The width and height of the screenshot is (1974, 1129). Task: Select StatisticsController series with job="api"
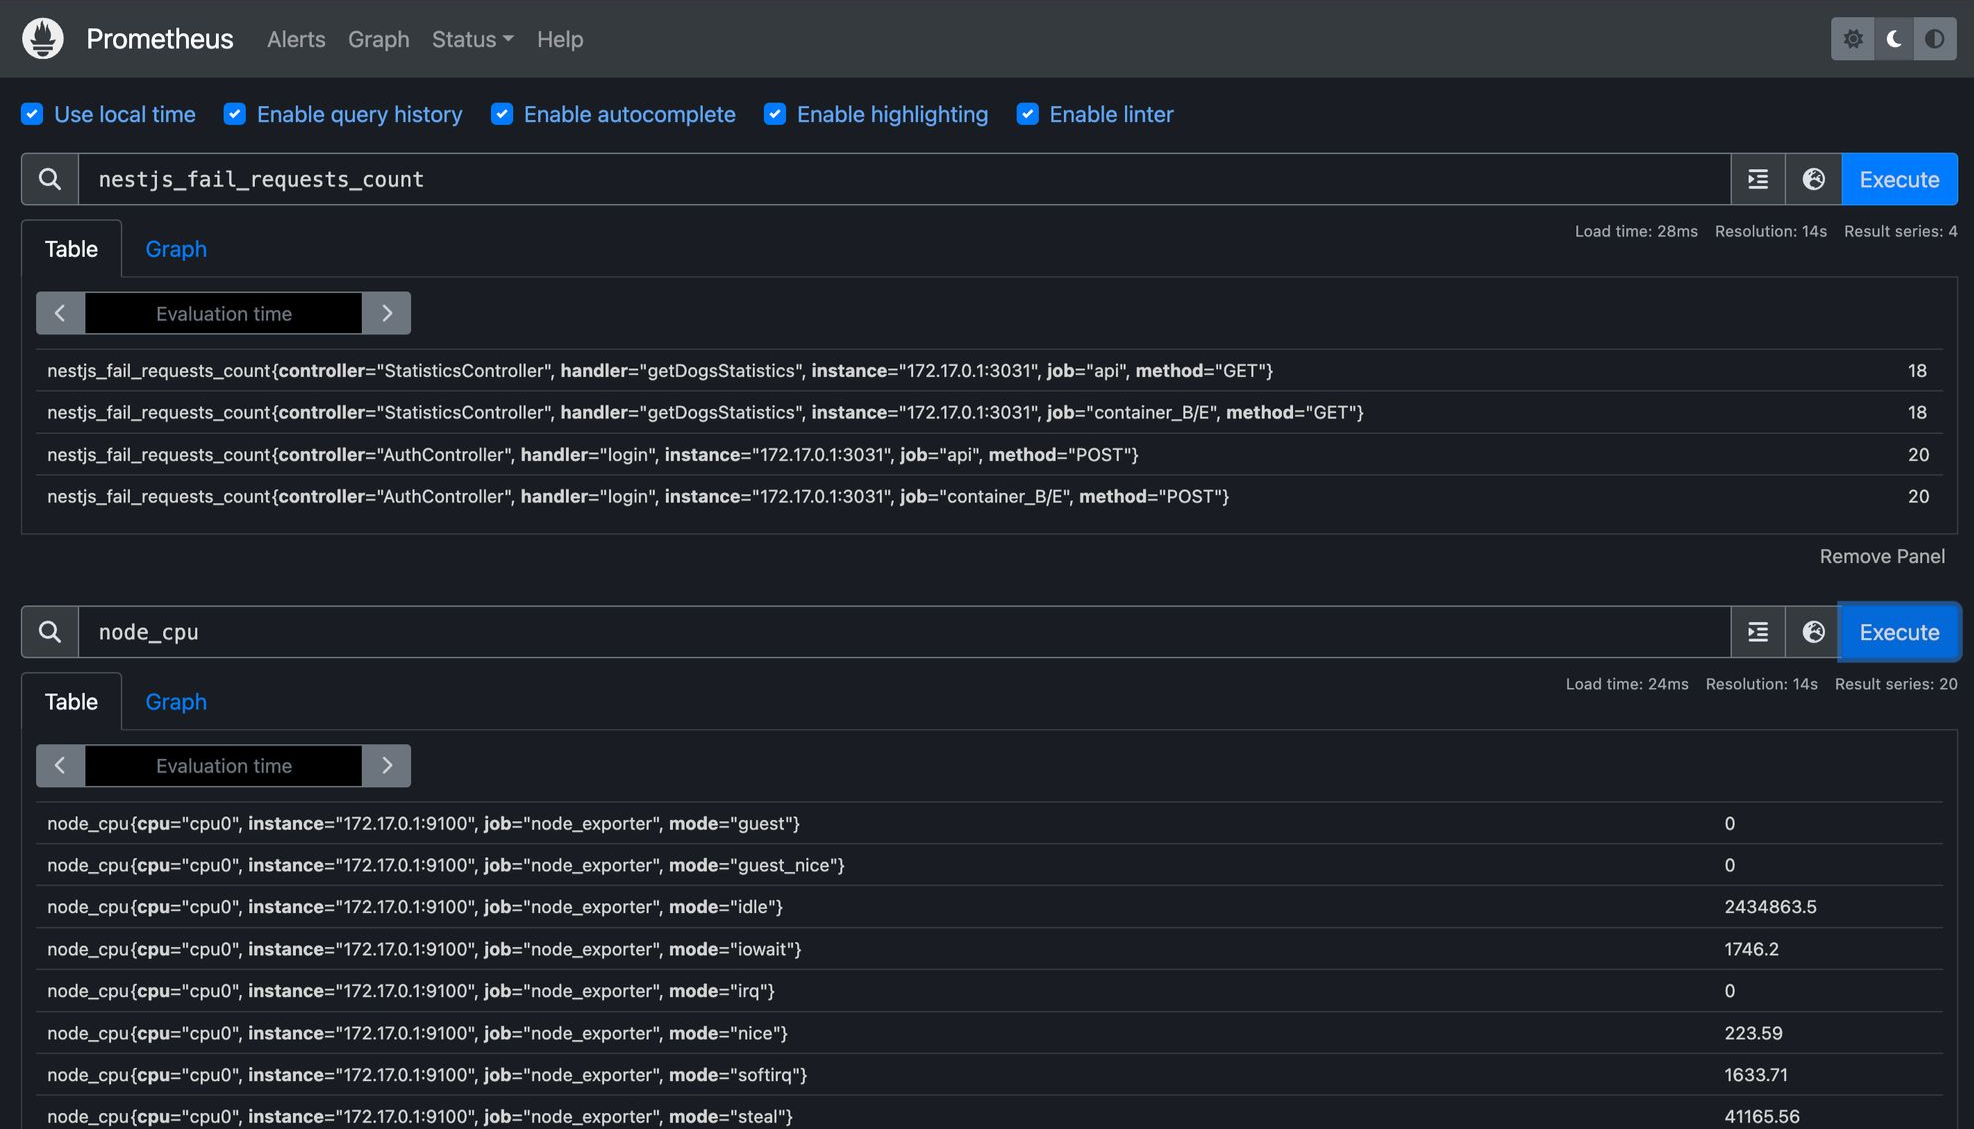click(x=990, y=371)
